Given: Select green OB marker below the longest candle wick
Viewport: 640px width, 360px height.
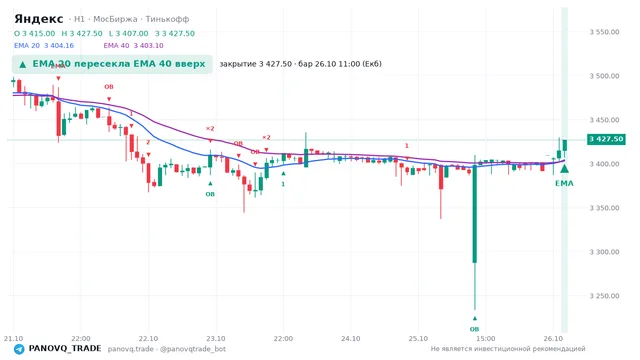Looking at the screenshot, I should (x=474, y=329).
